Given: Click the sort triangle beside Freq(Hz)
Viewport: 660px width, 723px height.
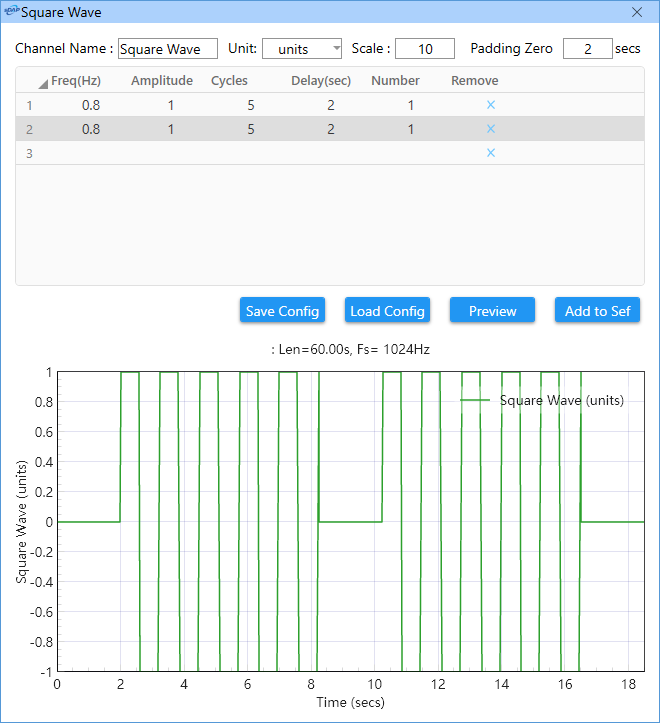Looking at the screenshot, I should tap(43, 84).
